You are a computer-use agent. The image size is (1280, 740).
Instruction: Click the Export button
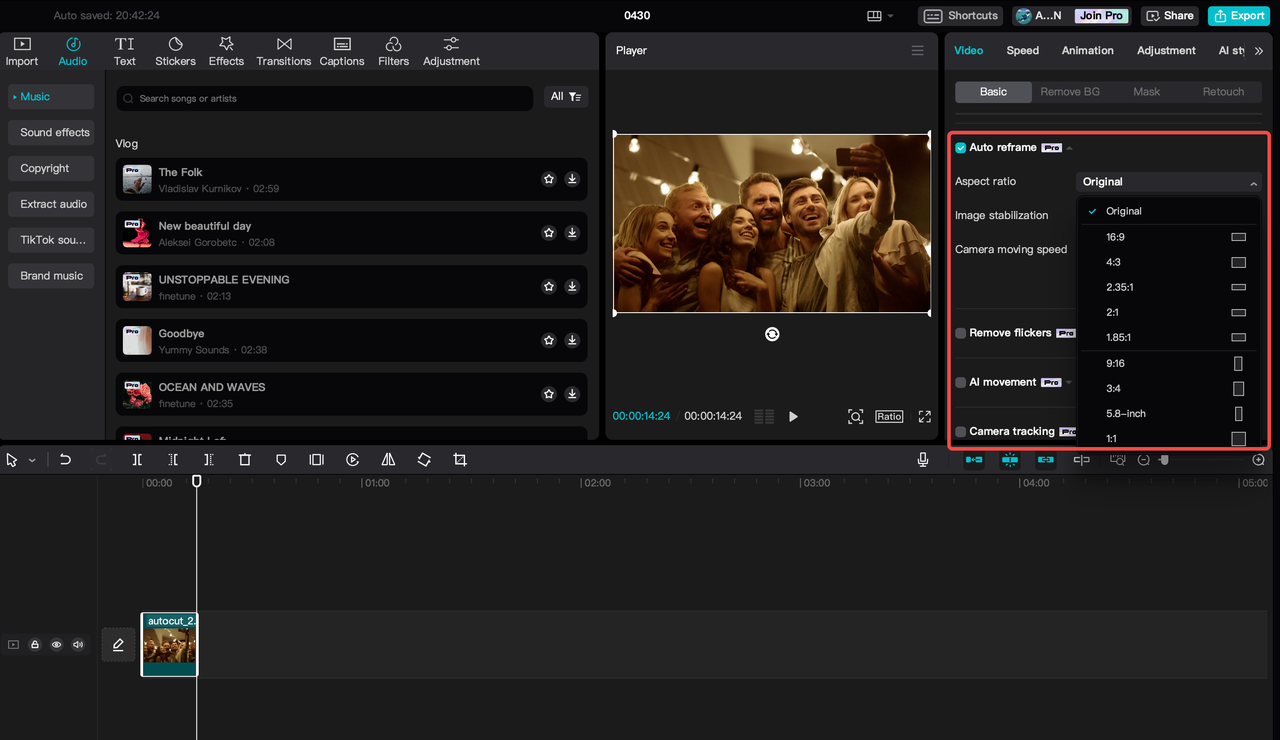[x=1238, y=15]
